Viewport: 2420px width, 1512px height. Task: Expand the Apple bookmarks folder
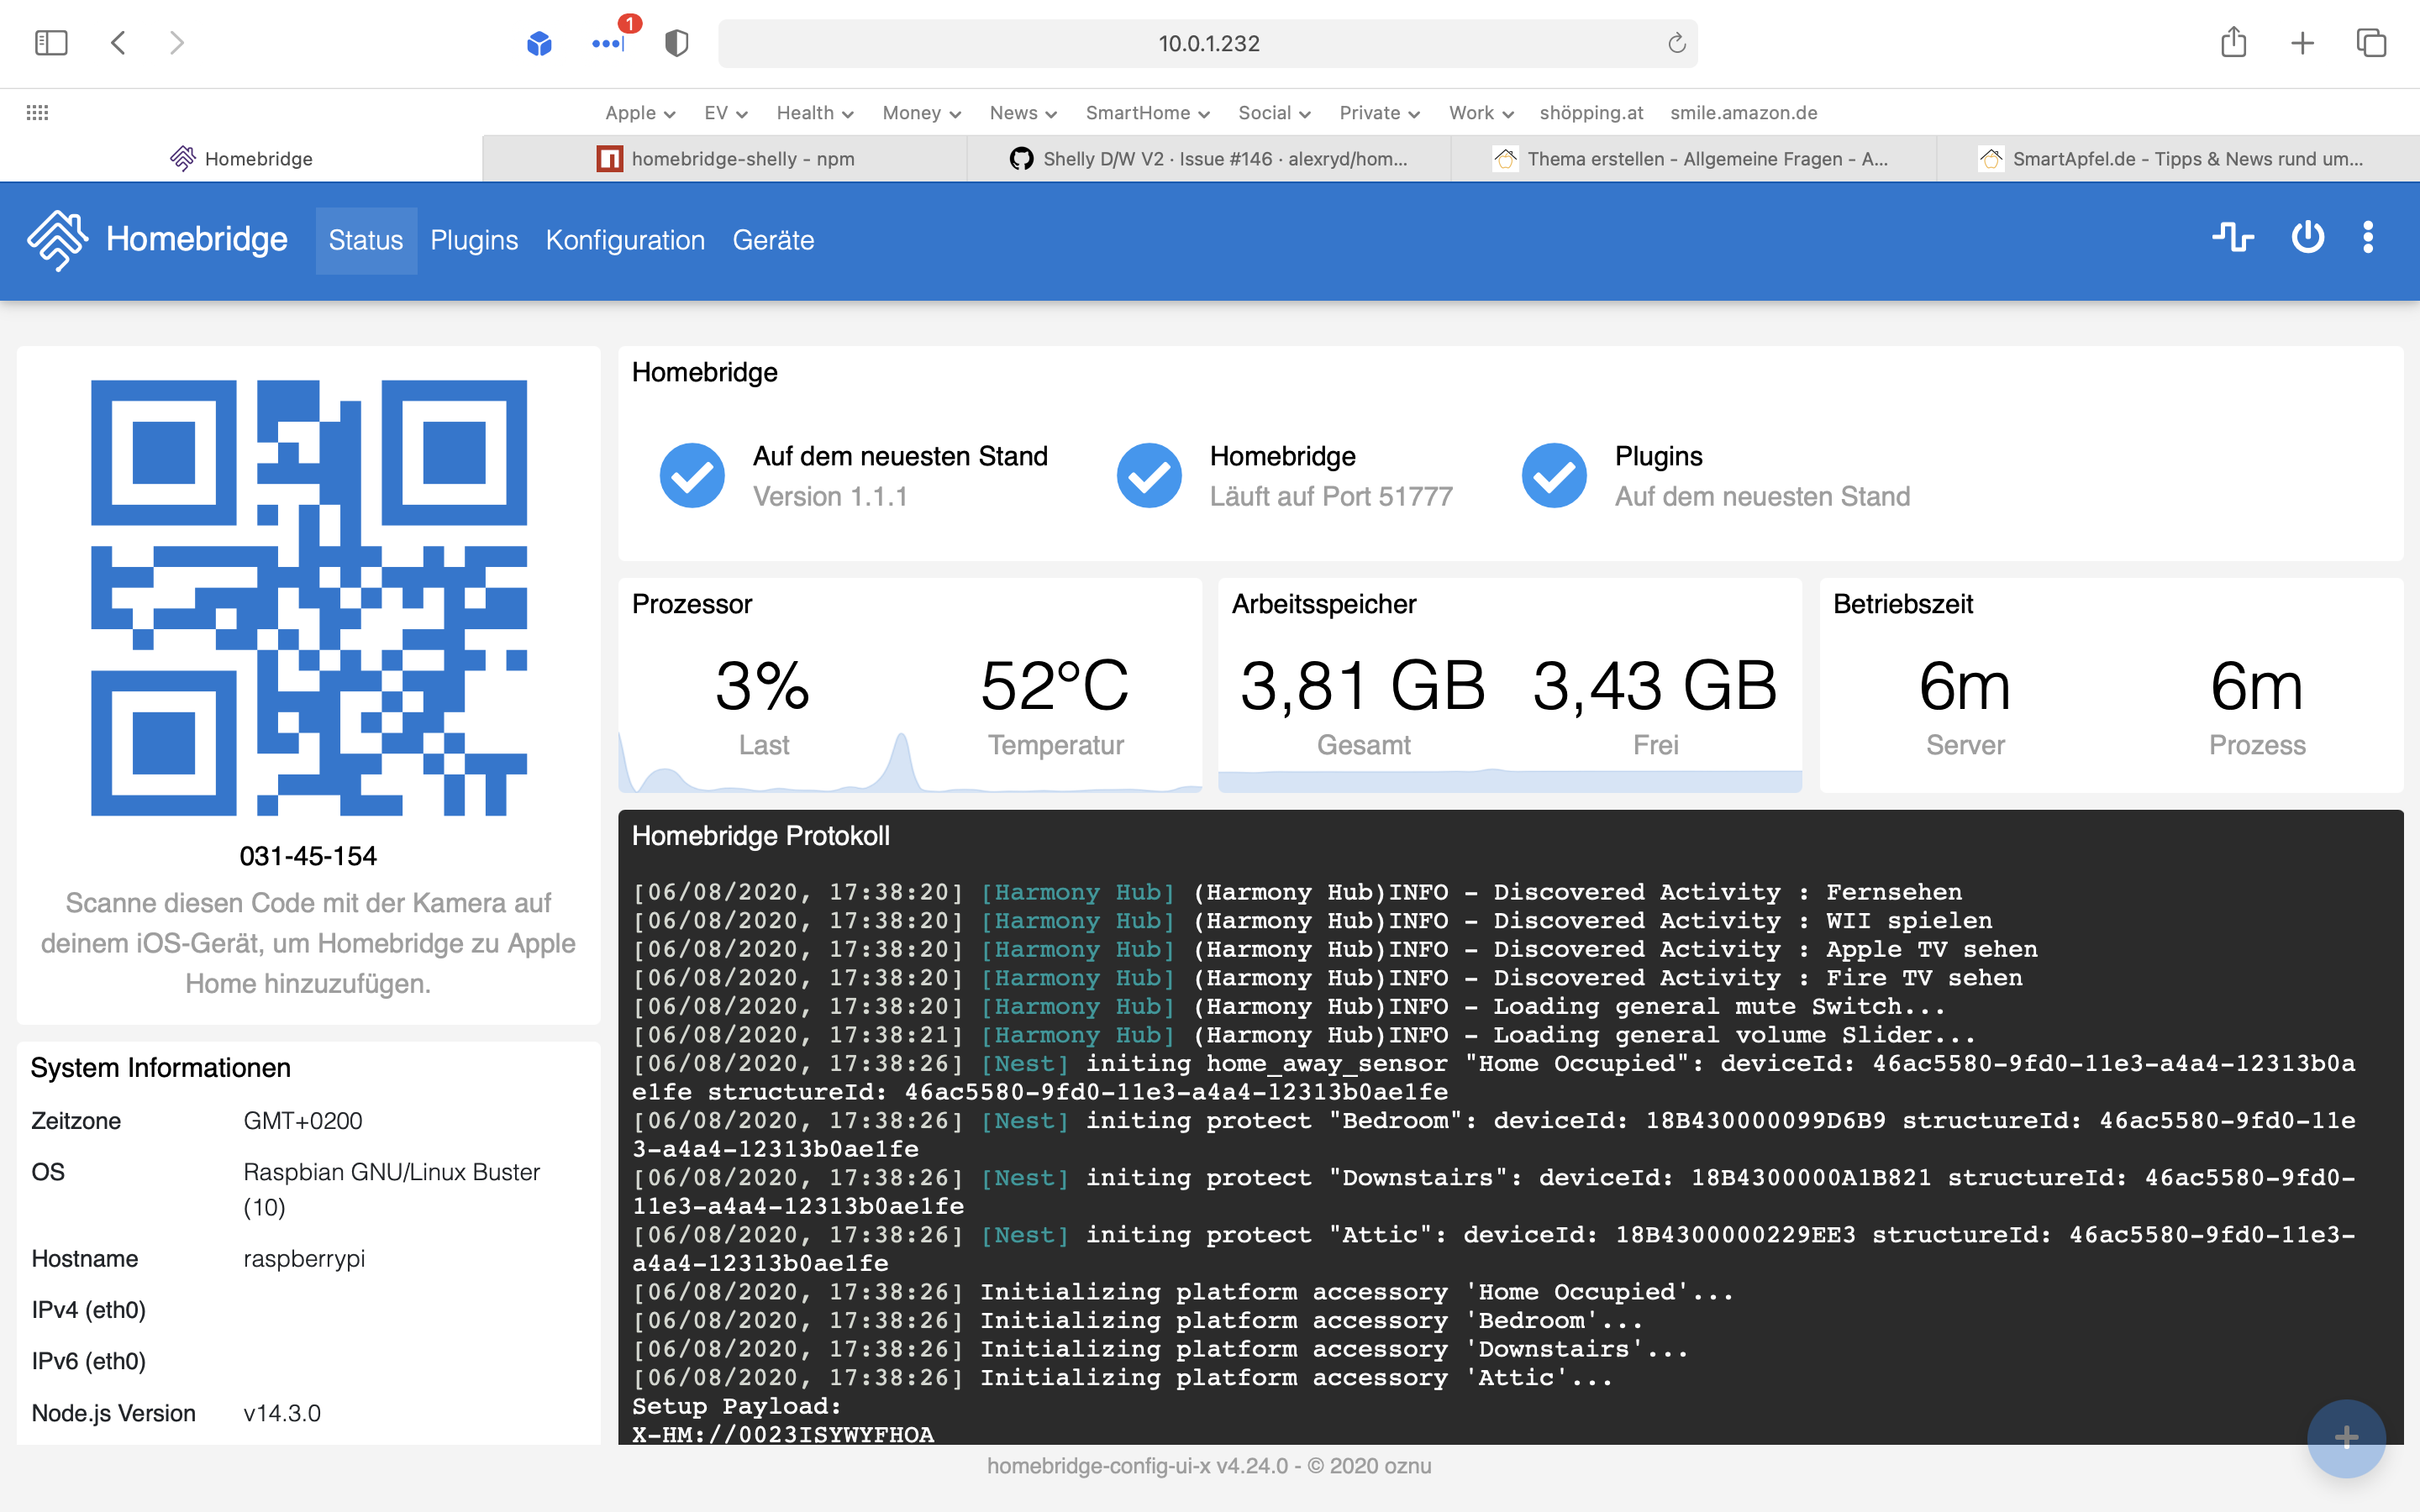(640, 113)
